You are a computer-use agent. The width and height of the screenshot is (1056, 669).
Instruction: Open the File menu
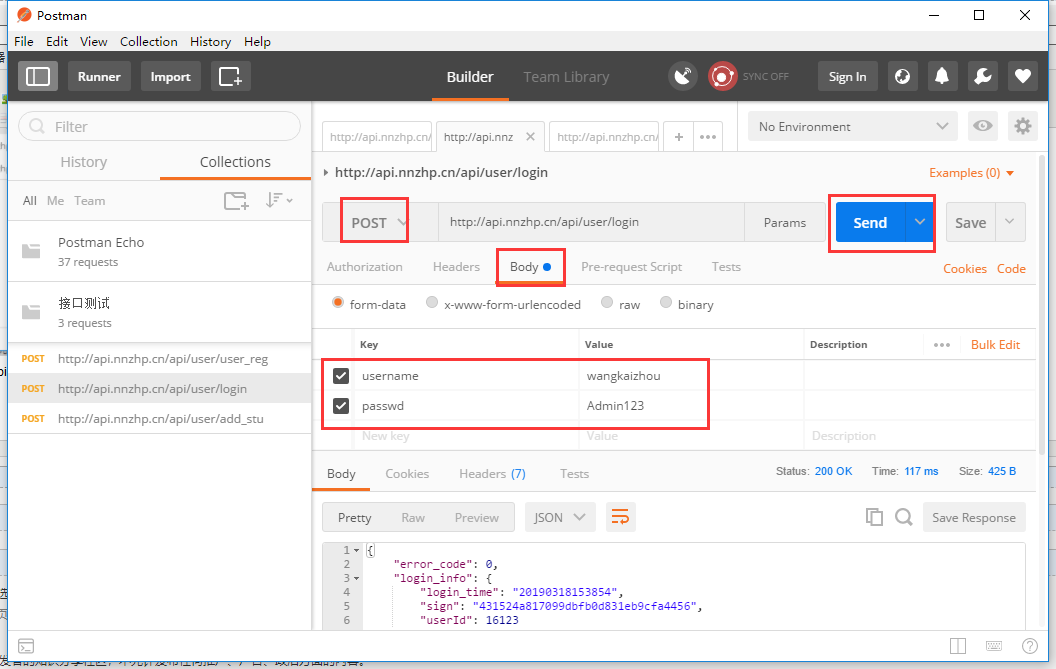(x=24, y=42)
